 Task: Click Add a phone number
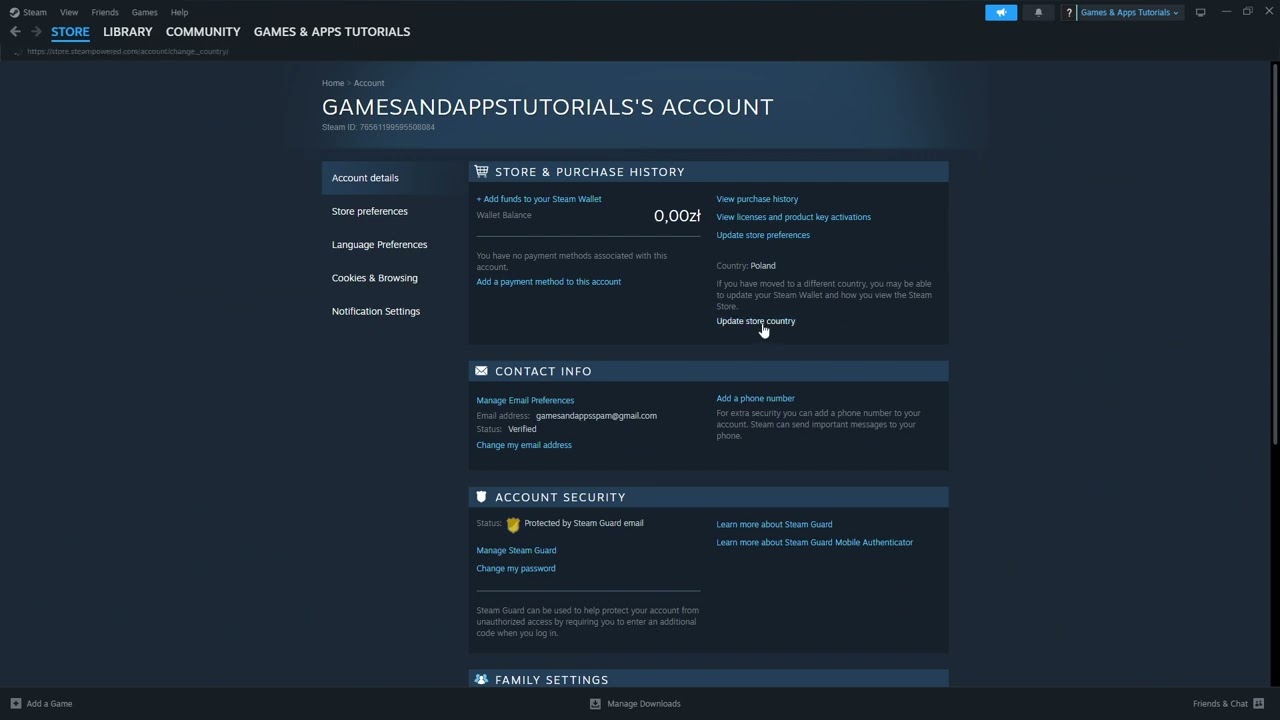[755, 398]
